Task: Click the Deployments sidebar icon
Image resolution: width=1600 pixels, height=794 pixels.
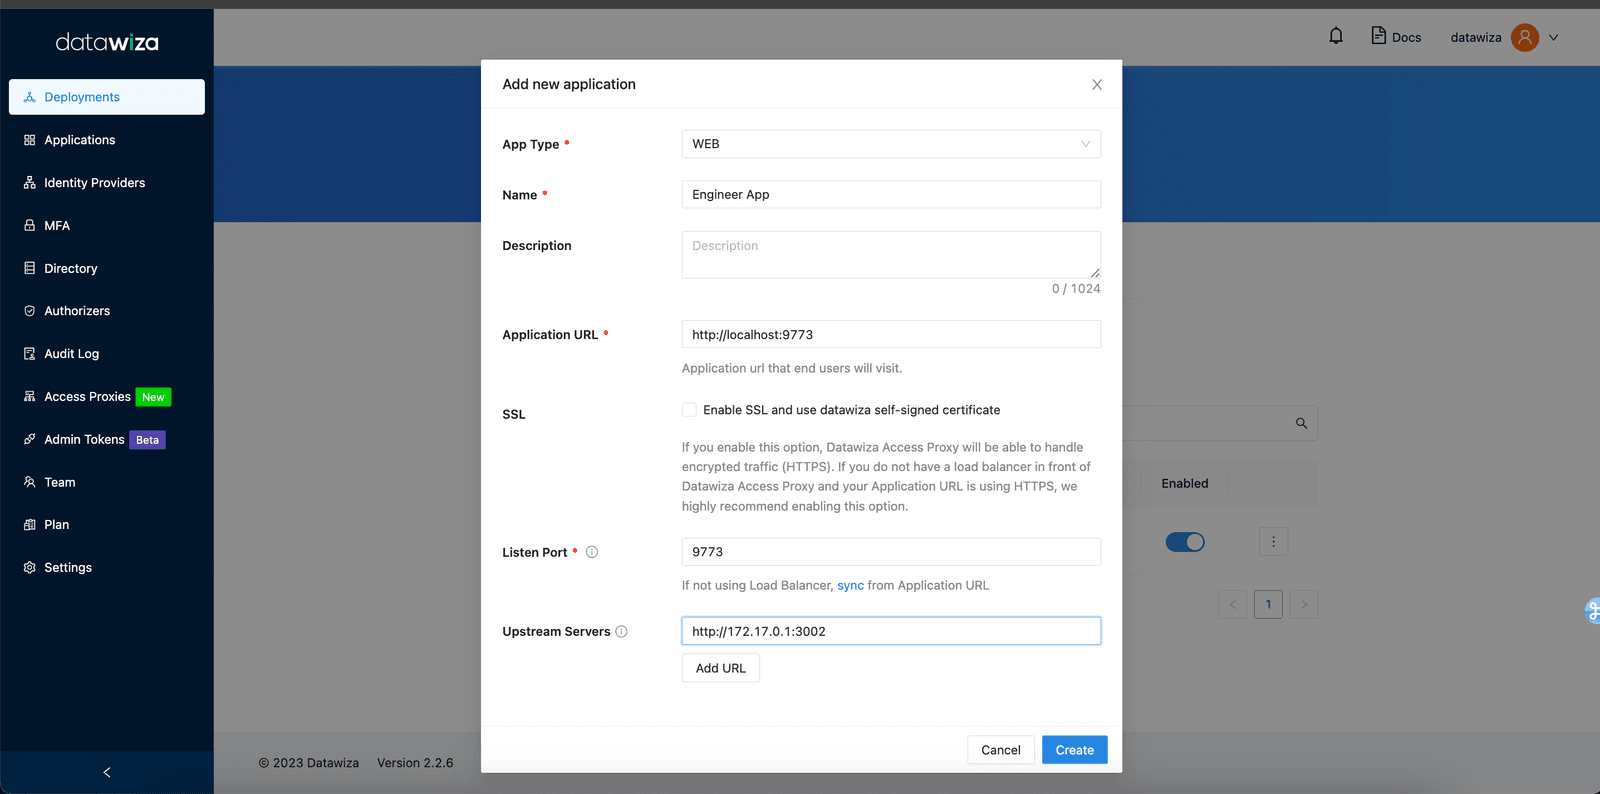Action: 30,97
